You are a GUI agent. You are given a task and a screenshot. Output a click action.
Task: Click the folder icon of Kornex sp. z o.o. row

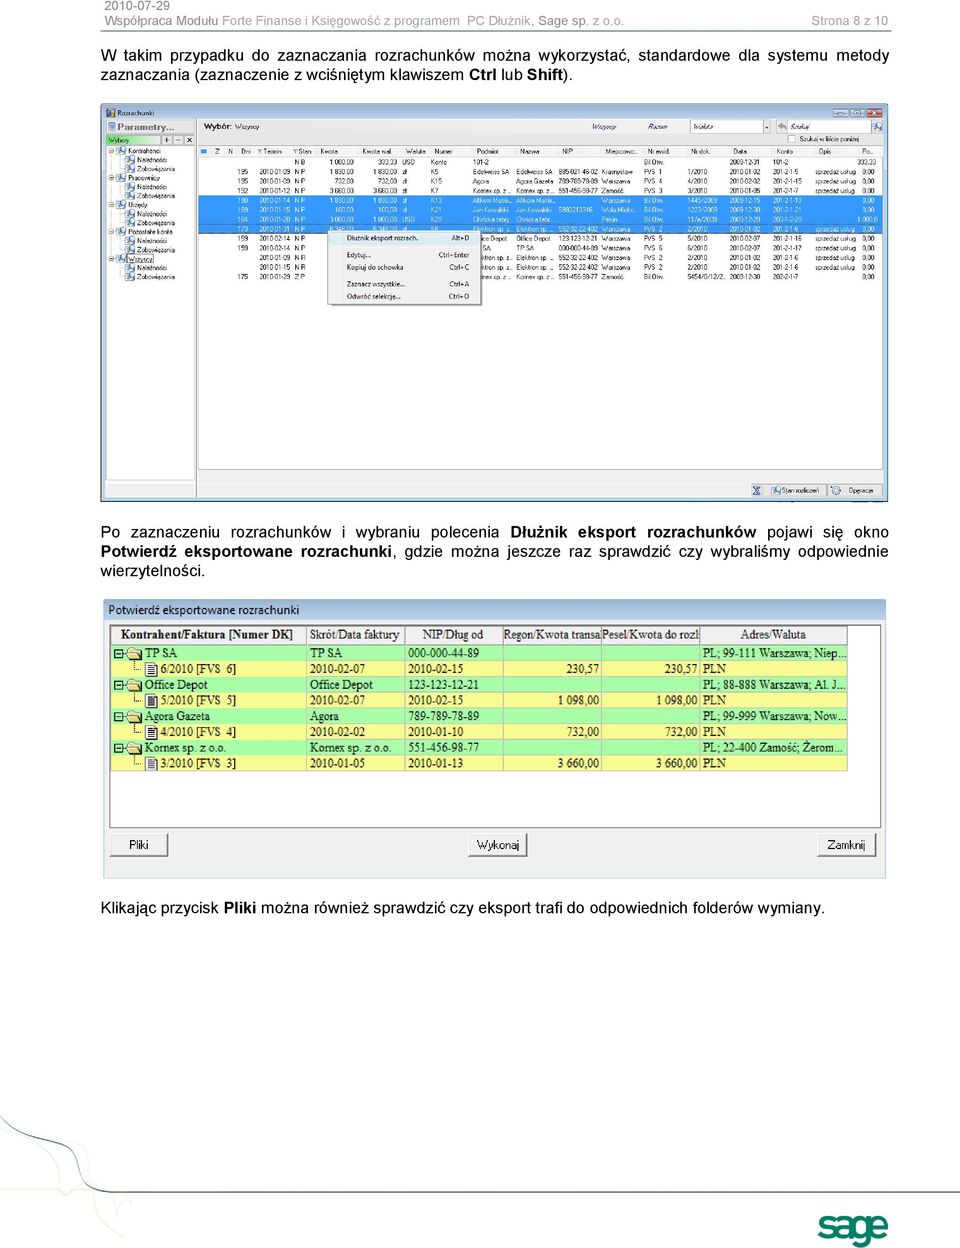pos(134,748)
